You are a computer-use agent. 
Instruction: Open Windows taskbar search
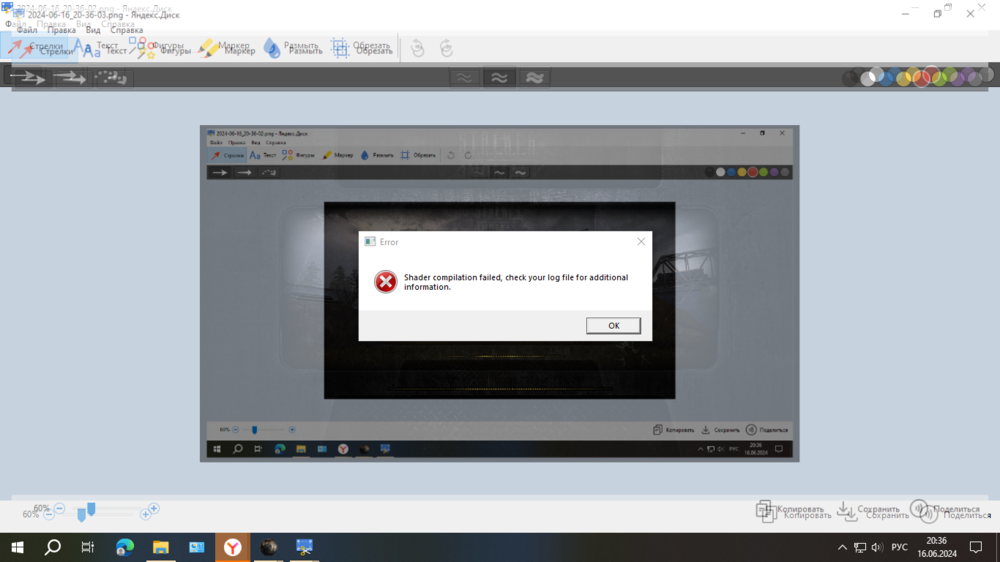click(x=53, y=547)
